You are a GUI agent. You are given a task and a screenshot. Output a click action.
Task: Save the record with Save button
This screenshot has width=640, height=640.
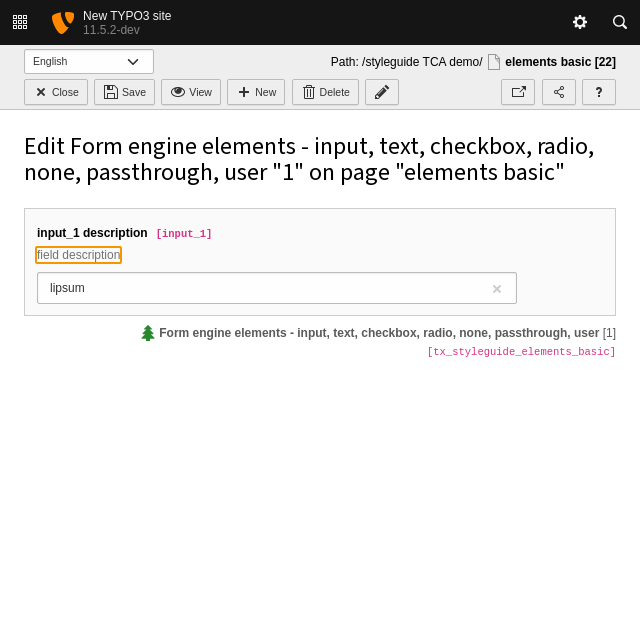click(x=124, y=92)
